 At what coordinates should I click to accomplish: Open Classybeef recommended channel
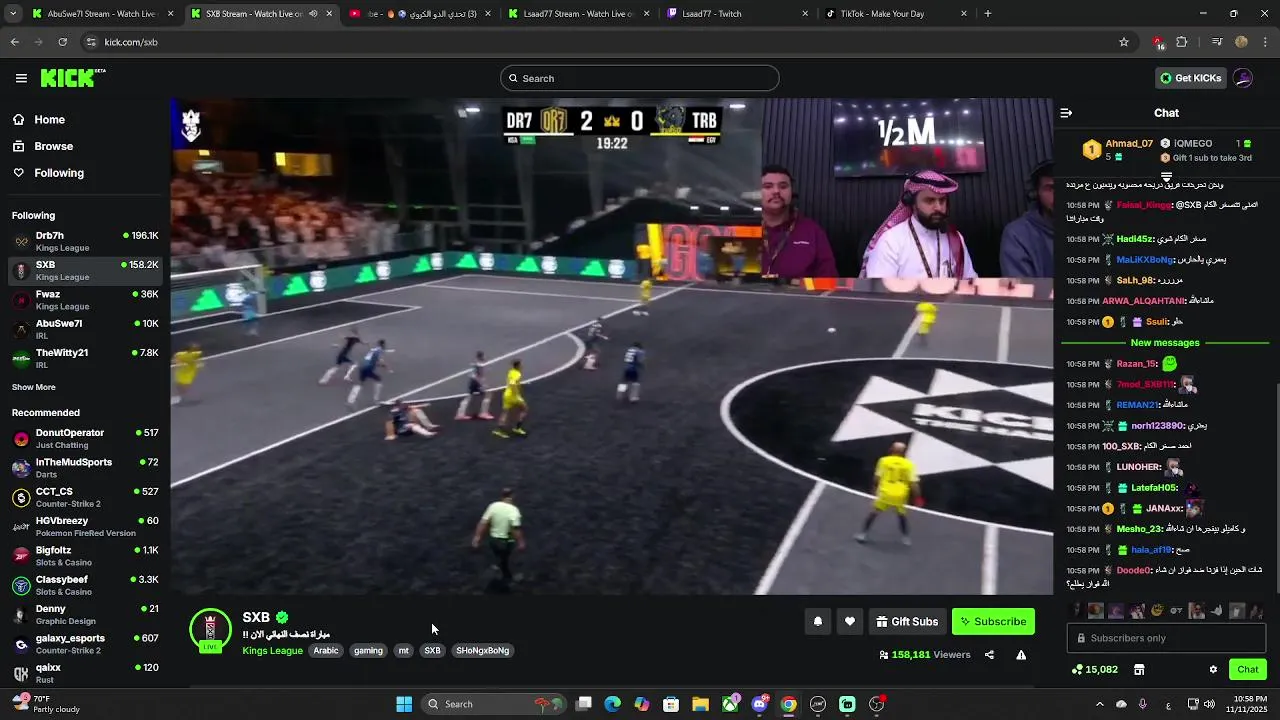coord(85,585)
